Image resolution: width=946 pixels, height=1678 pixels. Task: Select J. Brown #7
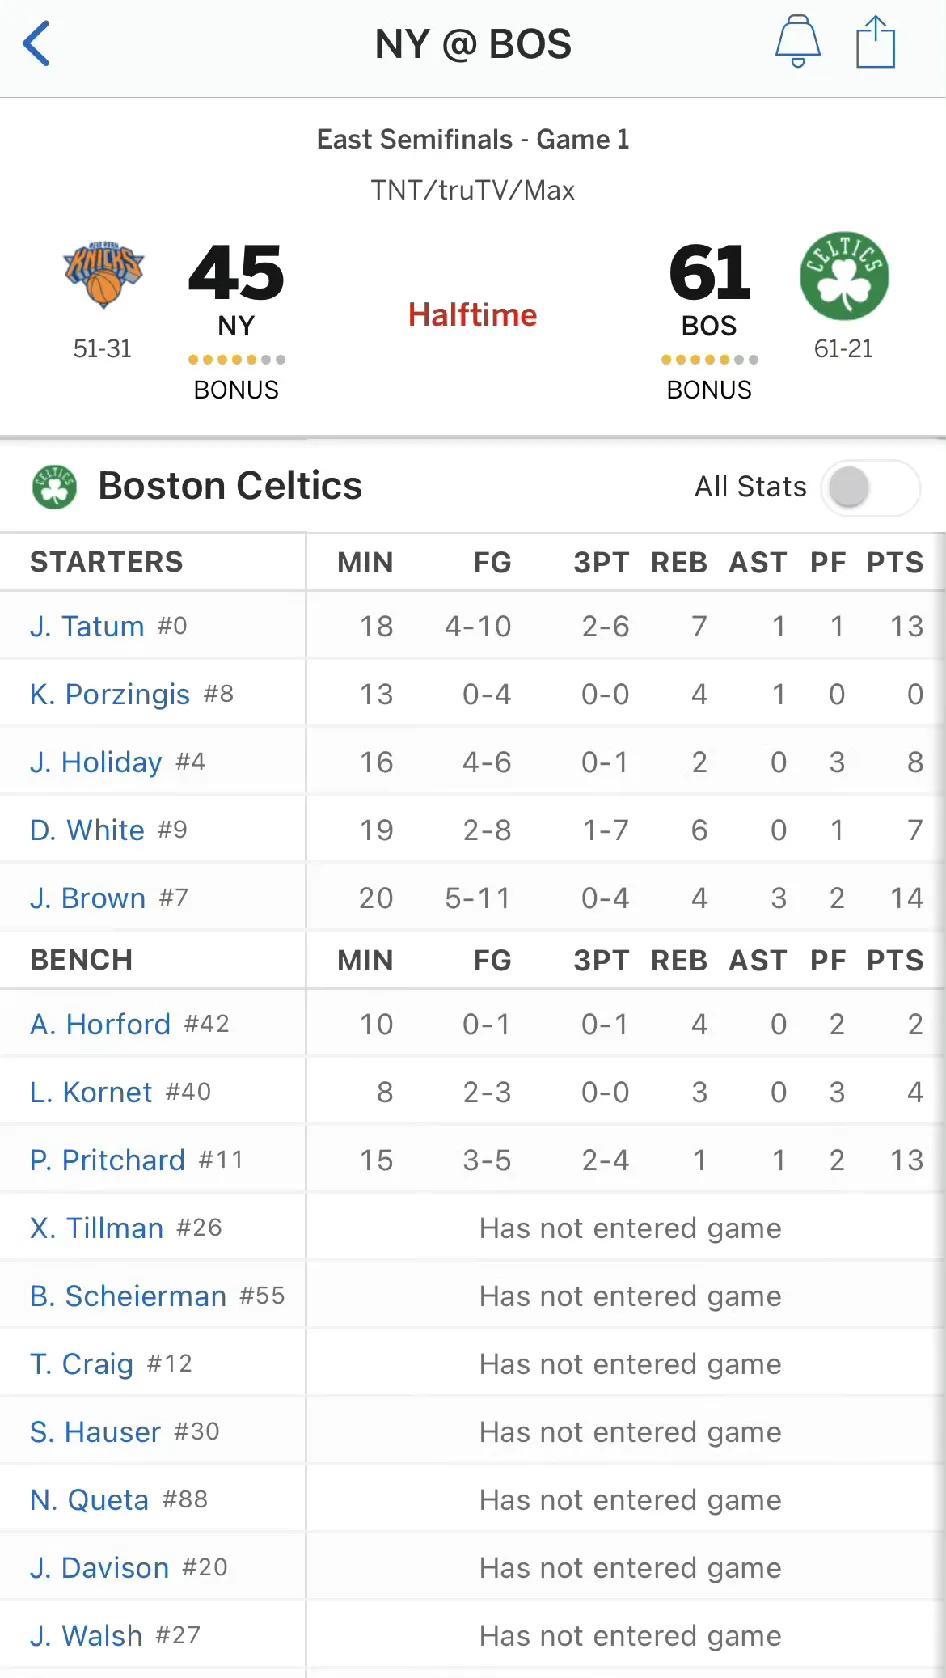click(109, 898)
